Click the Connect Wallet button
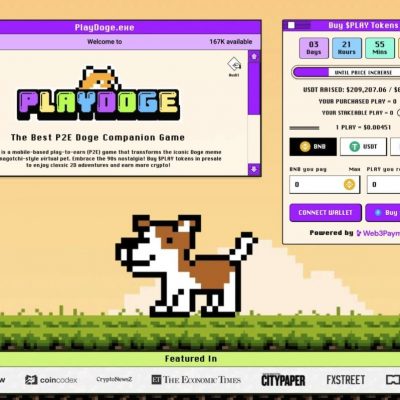This screenshot has height=400, width=400. (x=325, y=213)
